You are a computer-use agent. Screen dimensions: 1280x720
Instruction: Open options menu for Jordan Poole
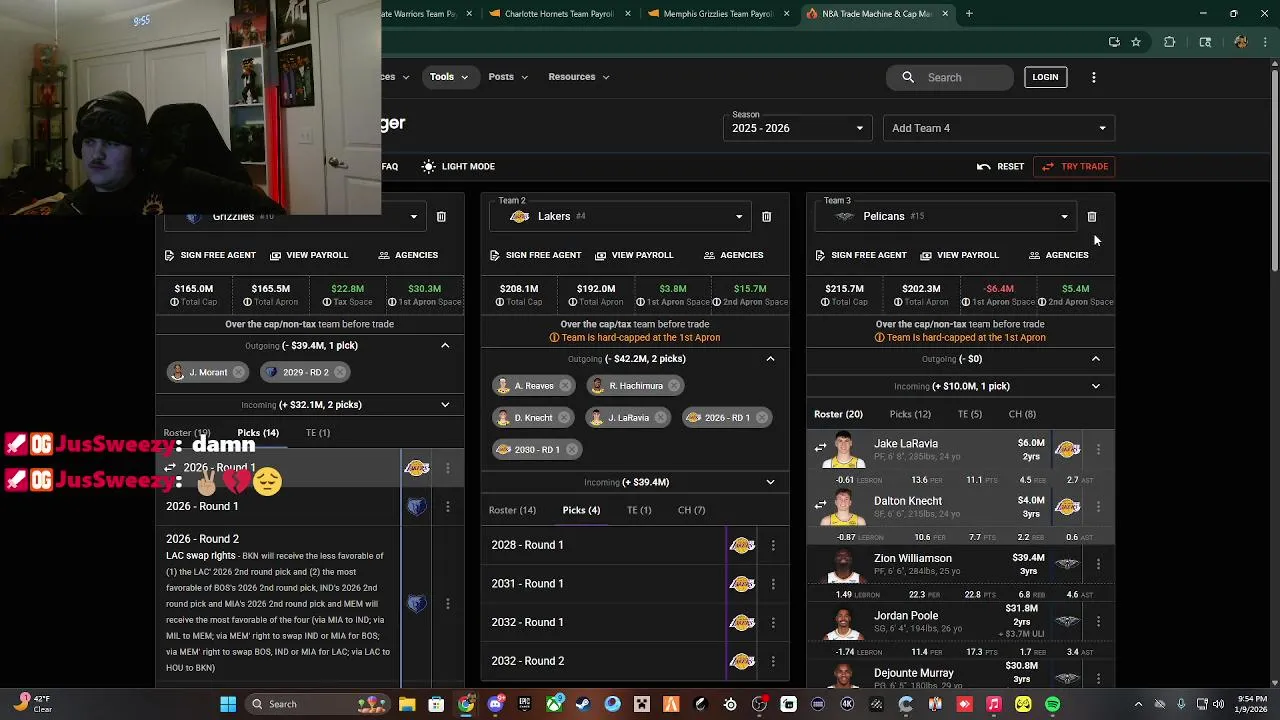pos(1098,621)
